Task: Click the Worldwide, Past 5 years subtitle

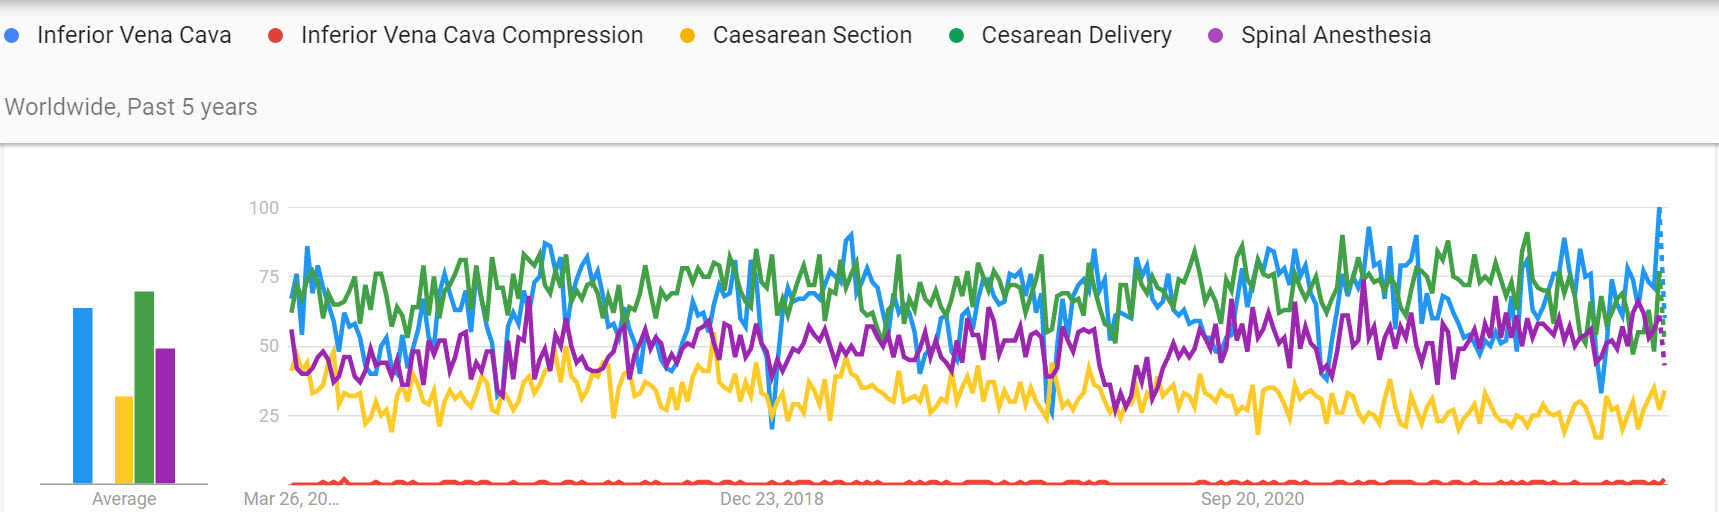Action: coord(131,107)
